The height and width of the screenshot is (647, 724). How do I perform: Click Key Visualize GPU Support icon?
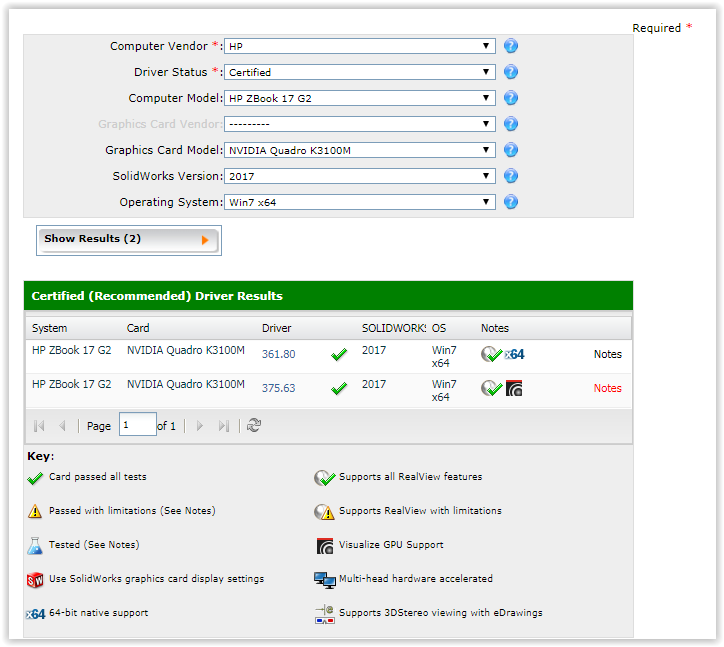coord(325,546)
